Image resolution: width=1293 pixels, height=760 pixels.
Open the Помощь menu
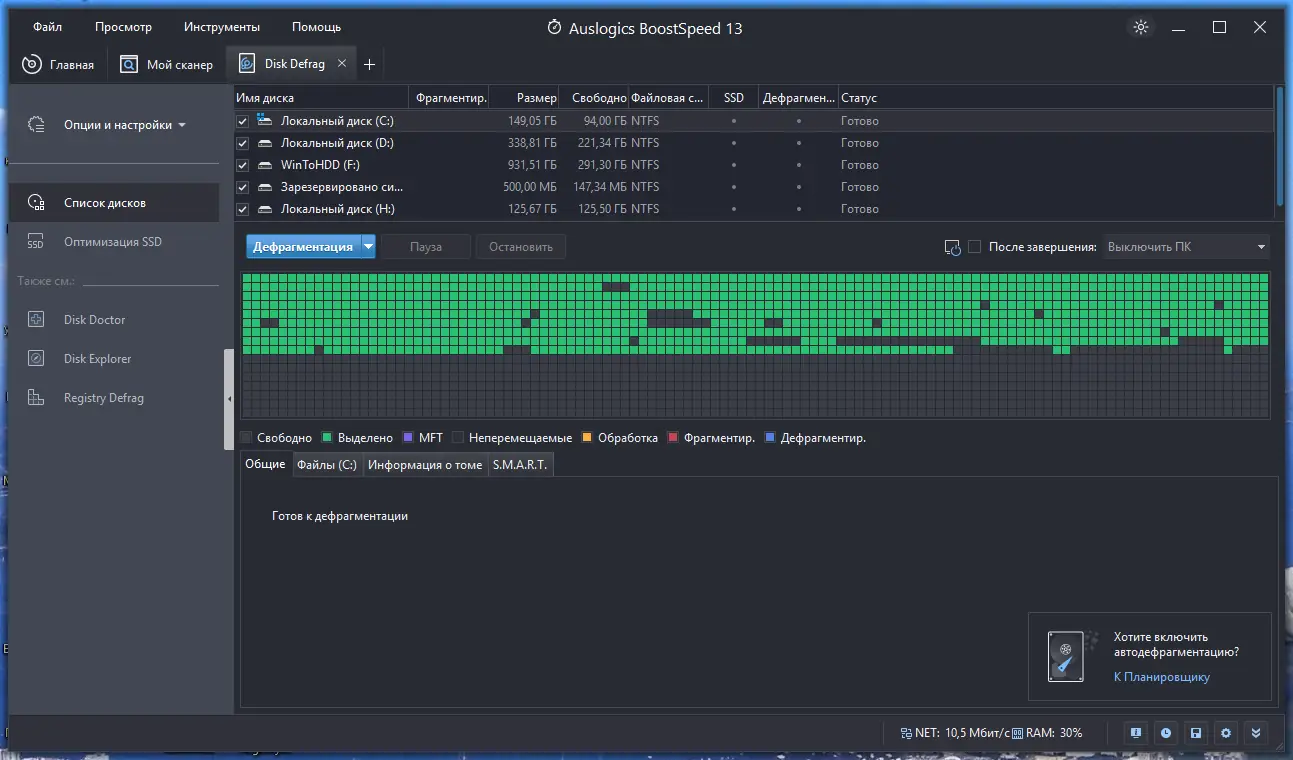(x=316, y=27)
